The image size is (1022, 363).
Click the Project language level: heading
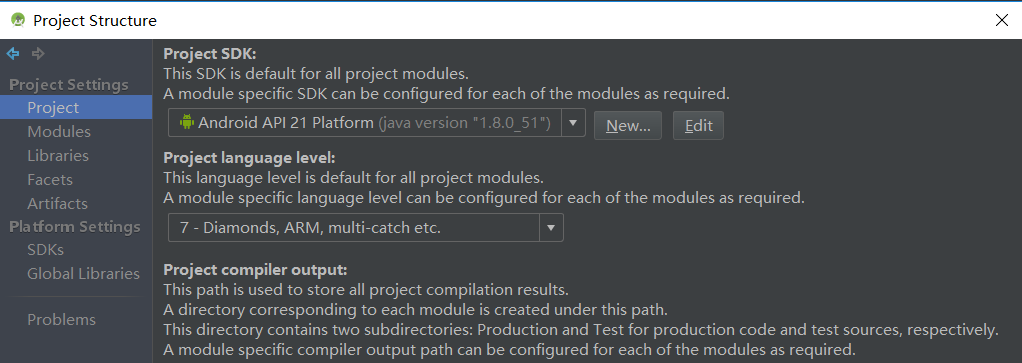250,158
